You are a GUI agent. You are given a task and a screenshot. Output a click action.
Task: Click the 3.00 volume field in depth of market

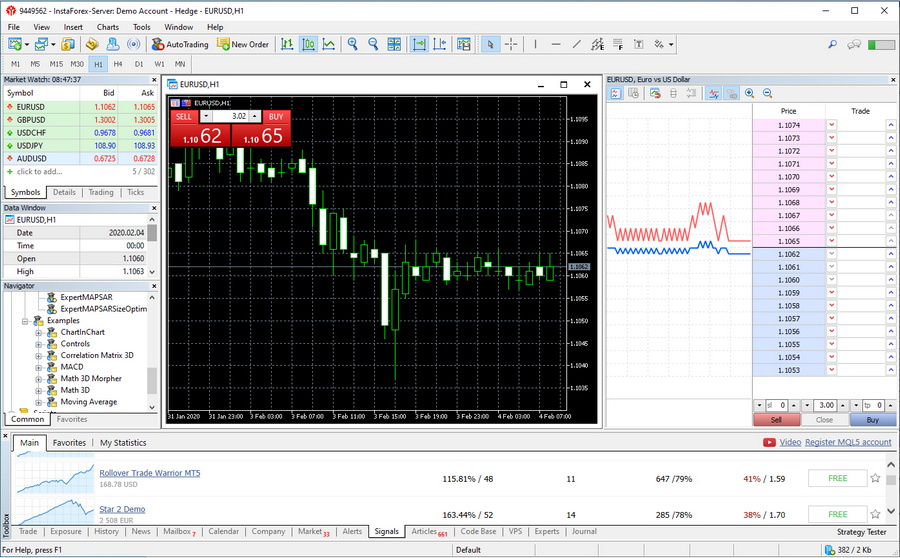pos(825,405)
